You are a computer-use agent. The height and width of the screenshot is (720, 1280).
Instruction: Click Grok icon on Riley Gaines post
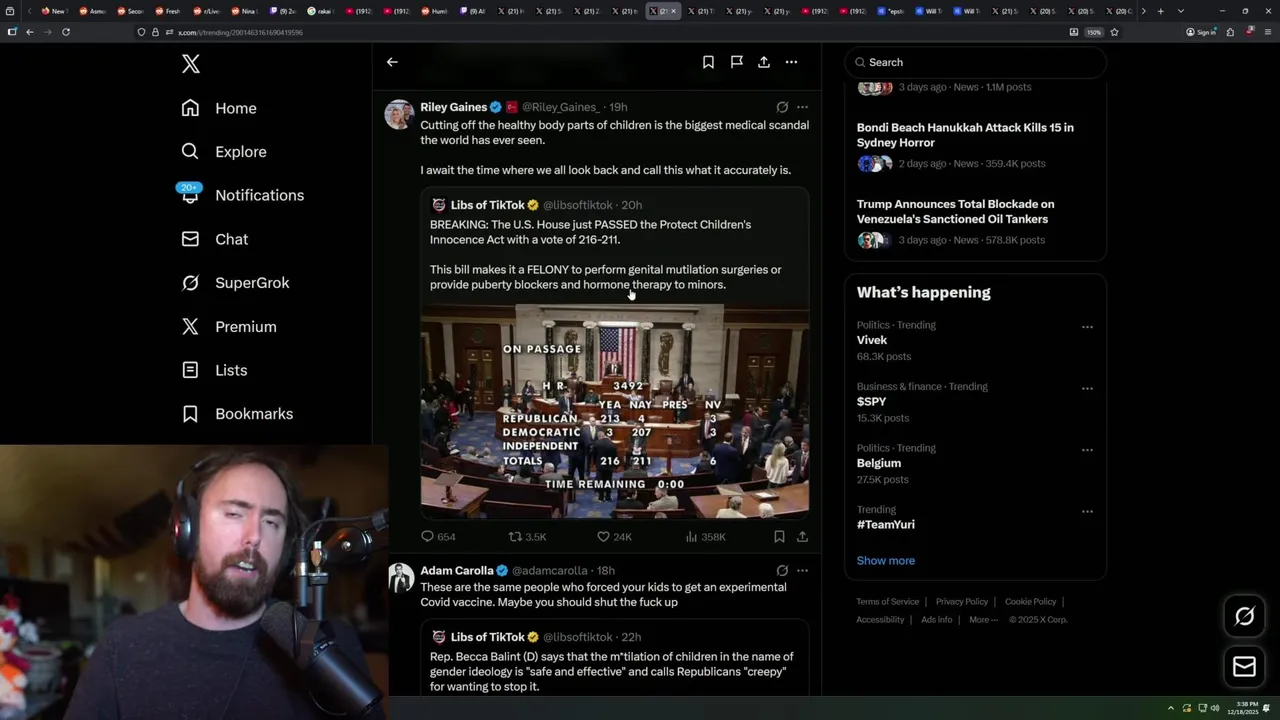pos(782,107)
